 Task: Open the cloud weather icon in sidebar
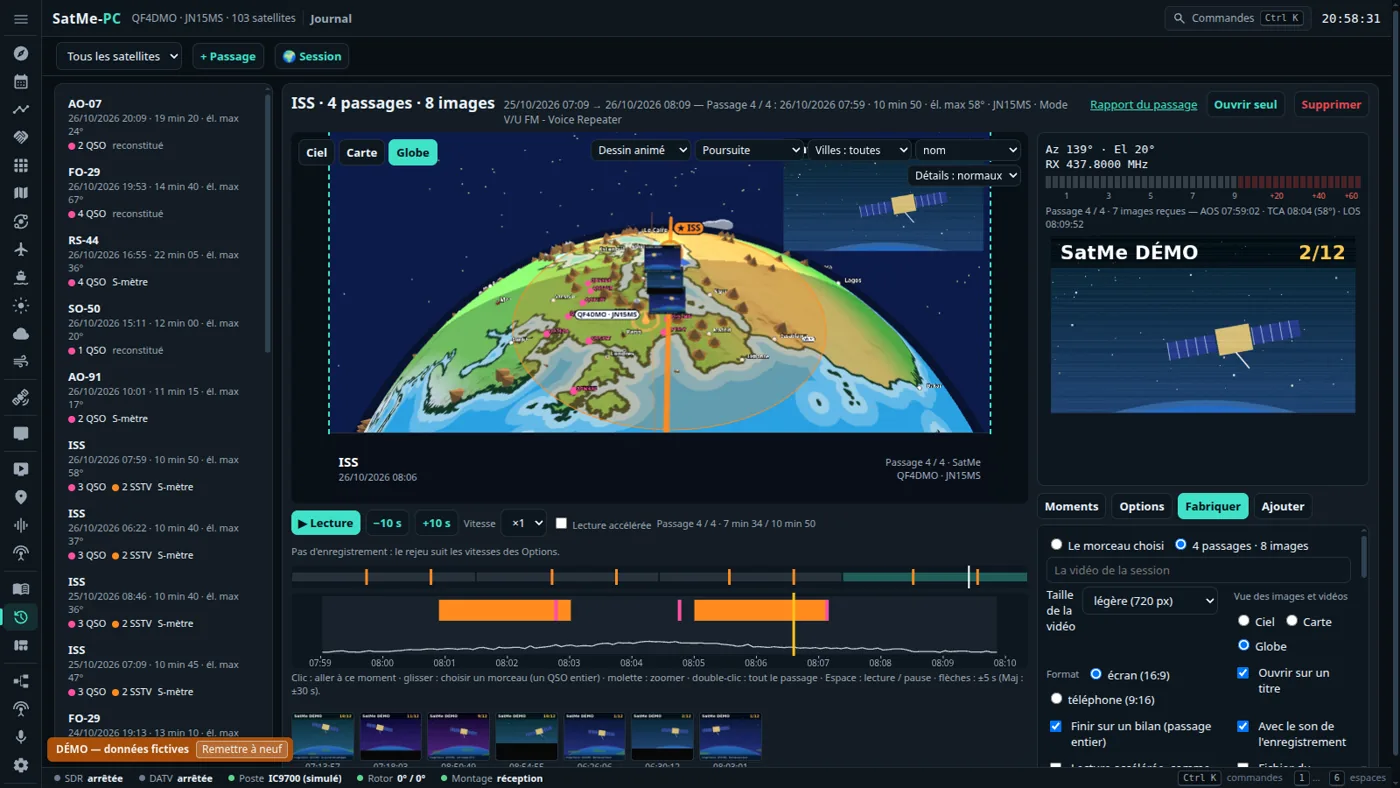pyautogui.click(x=21, y=334)
